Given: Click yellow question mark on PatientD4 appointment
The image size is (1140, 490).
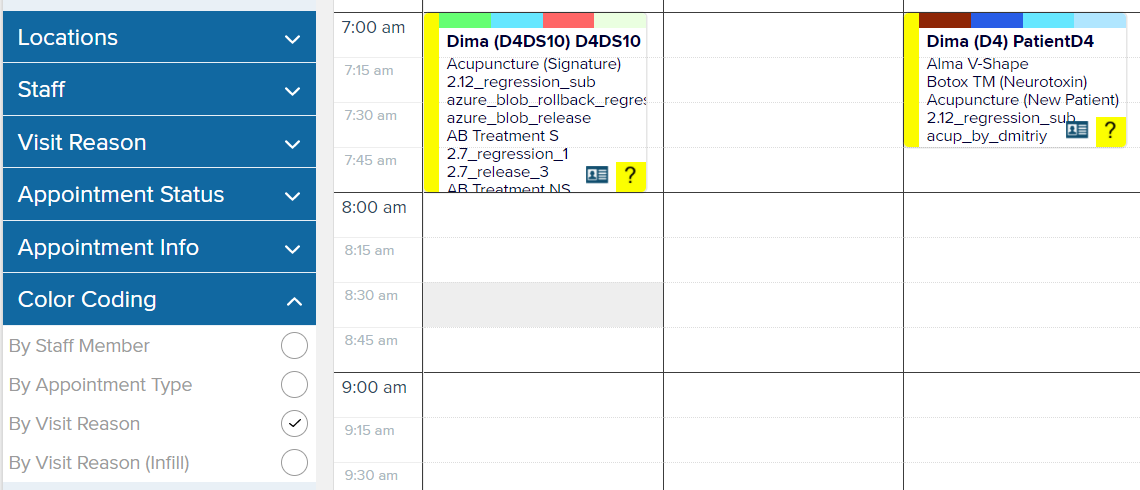Looking at the screenshot, I should coord(1110,131).
